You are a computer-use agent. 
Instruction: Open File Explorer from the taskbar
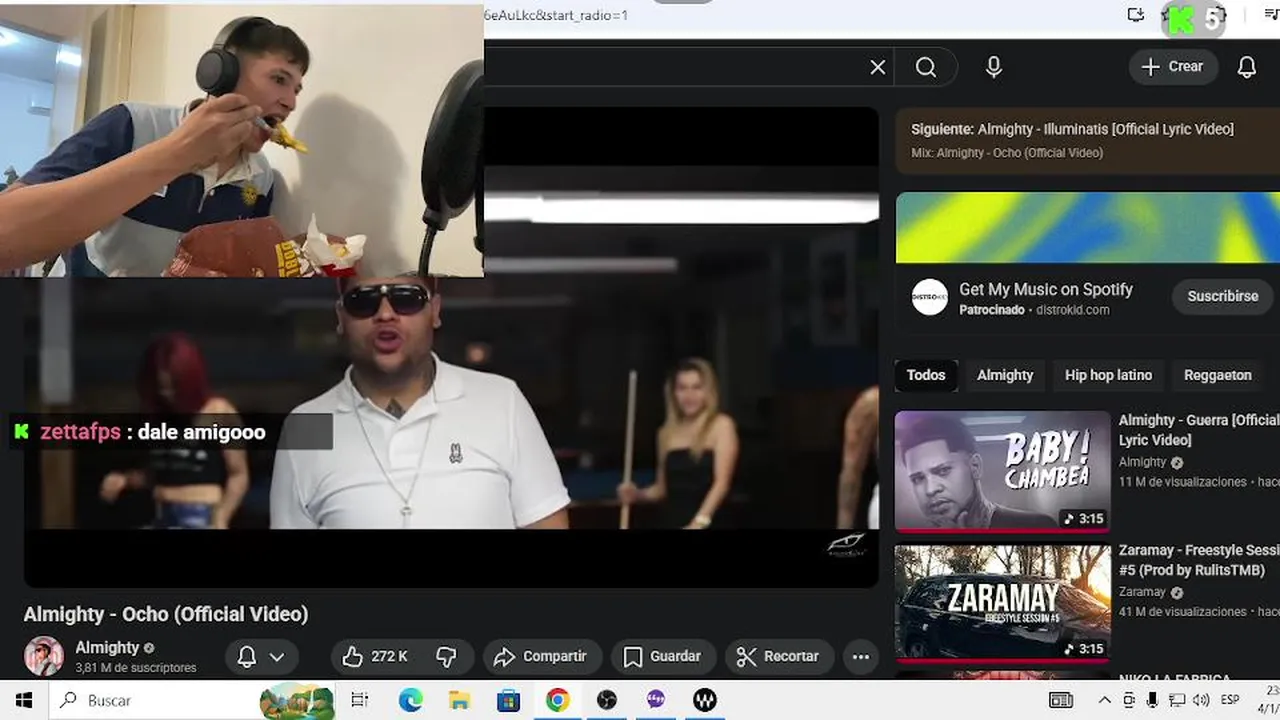459,701
